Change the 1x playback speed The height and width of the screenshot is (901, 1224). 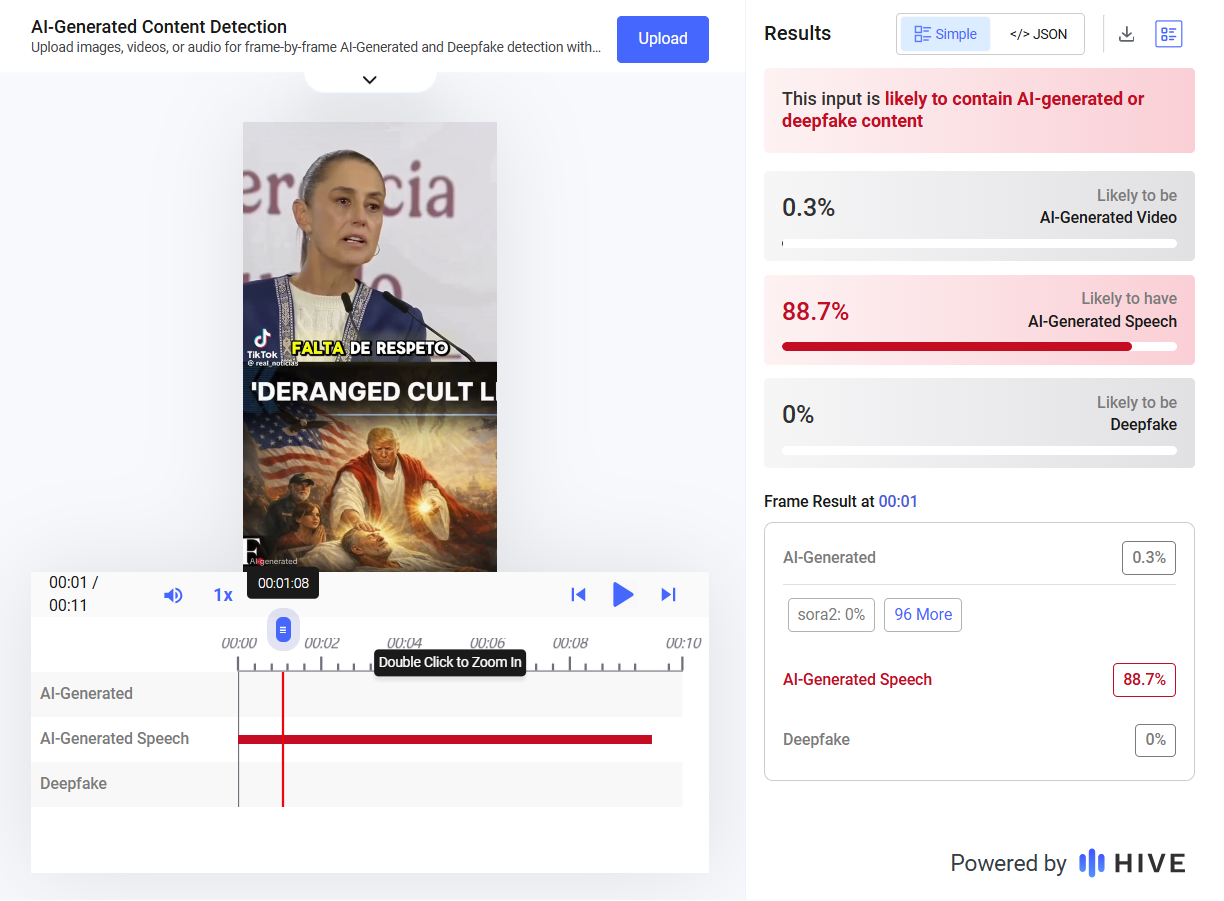click(x=223, y=595)
